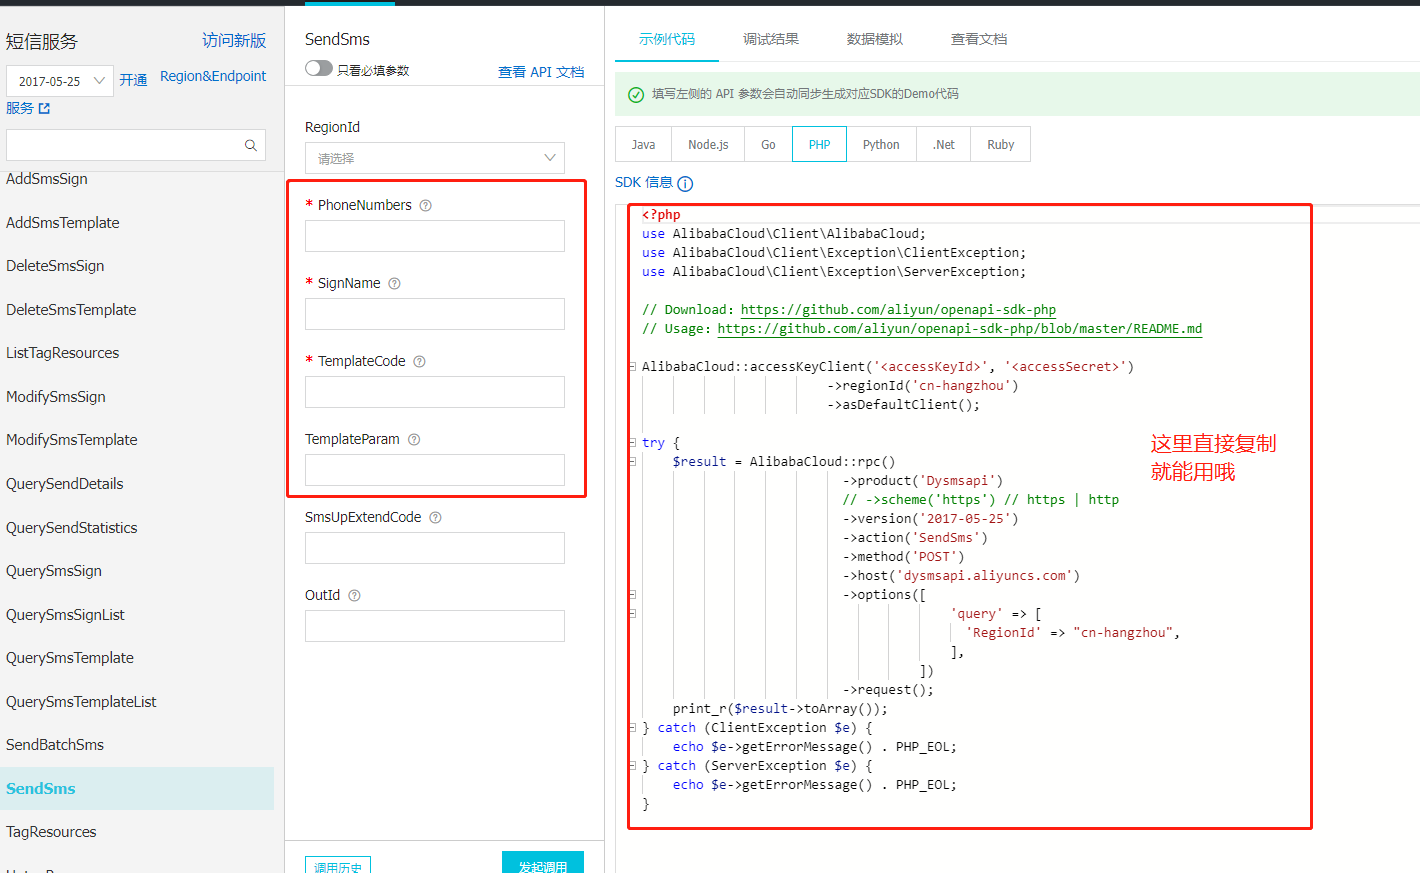
Task: Show help for the TemplateCode parameter
Action: (x=419, y=361)
